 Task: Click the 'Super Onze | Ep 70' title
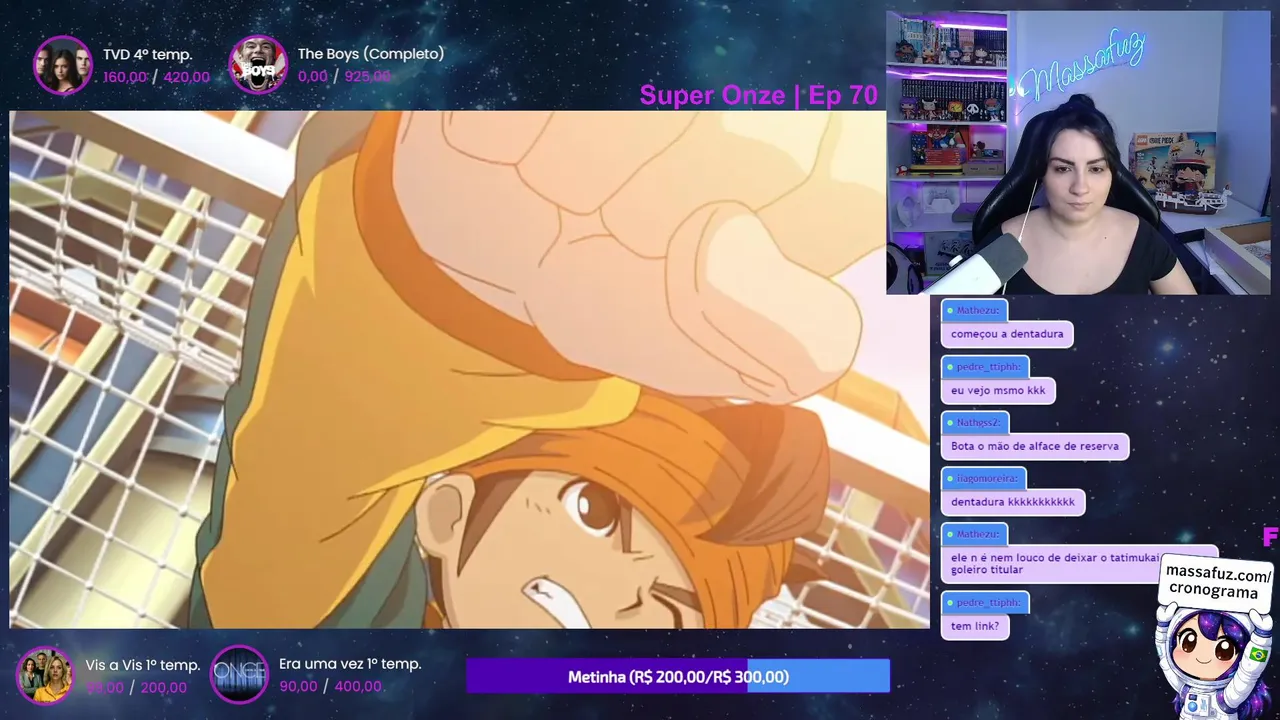tap(758, 95)
